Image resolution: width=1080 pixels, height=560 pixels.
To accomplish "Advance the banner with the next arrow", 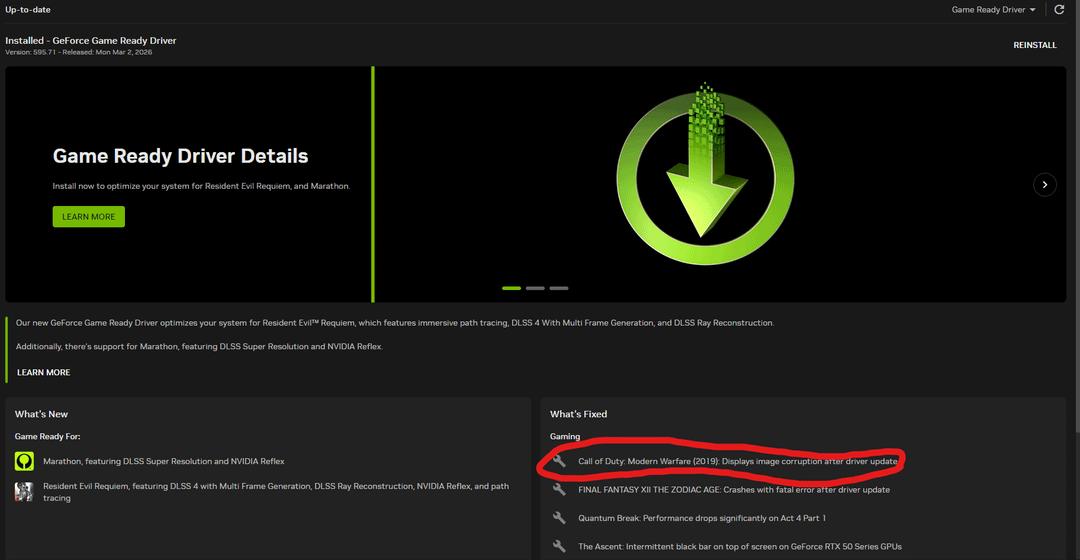I will point(1044,184).
